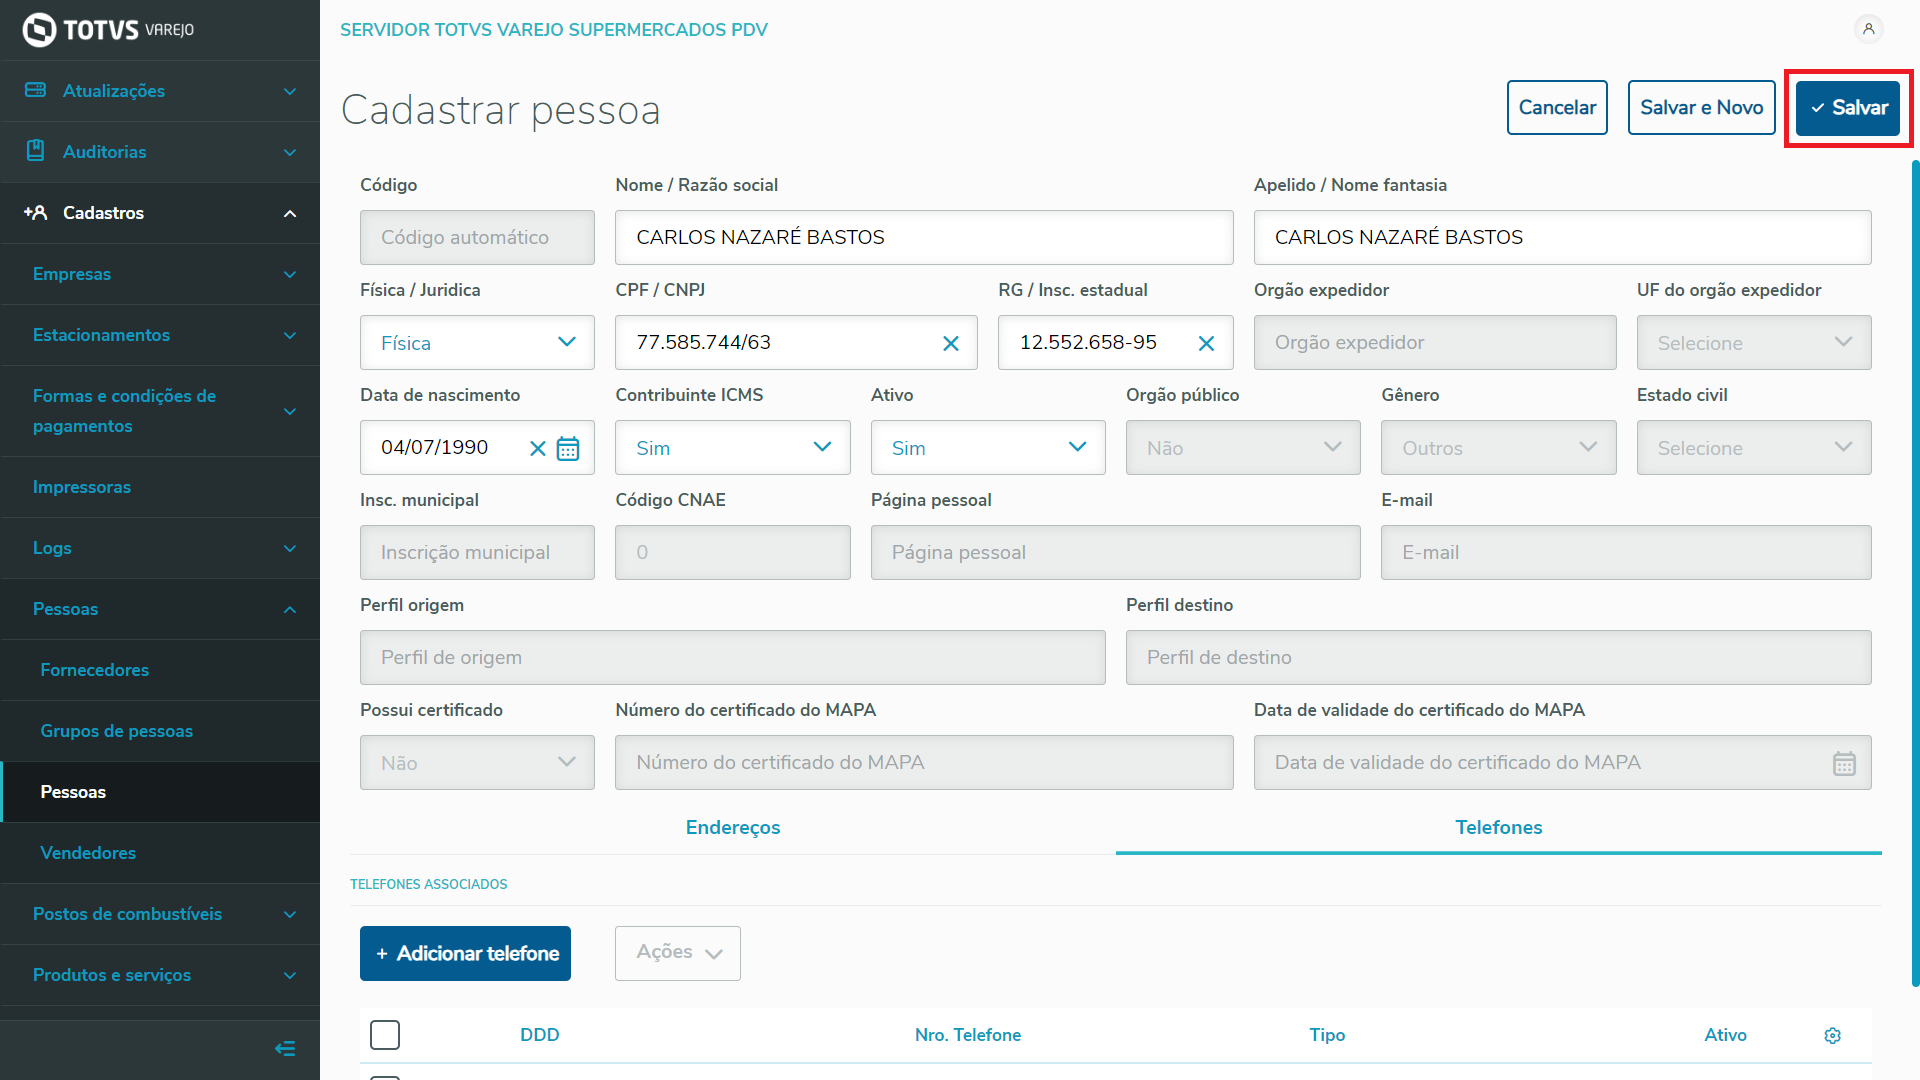This screenshot has width=1920, height=1080.
Task: Expand the Atualizações menu
Action: click(160, 91)
